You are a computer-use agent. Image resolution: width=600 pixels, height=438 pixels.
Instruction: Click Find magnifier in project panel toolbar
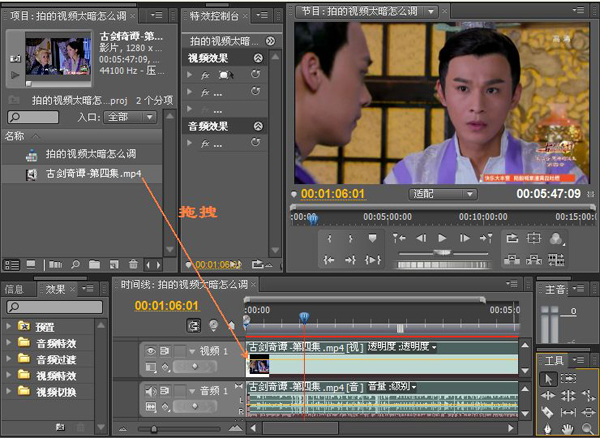coord(75,264)
